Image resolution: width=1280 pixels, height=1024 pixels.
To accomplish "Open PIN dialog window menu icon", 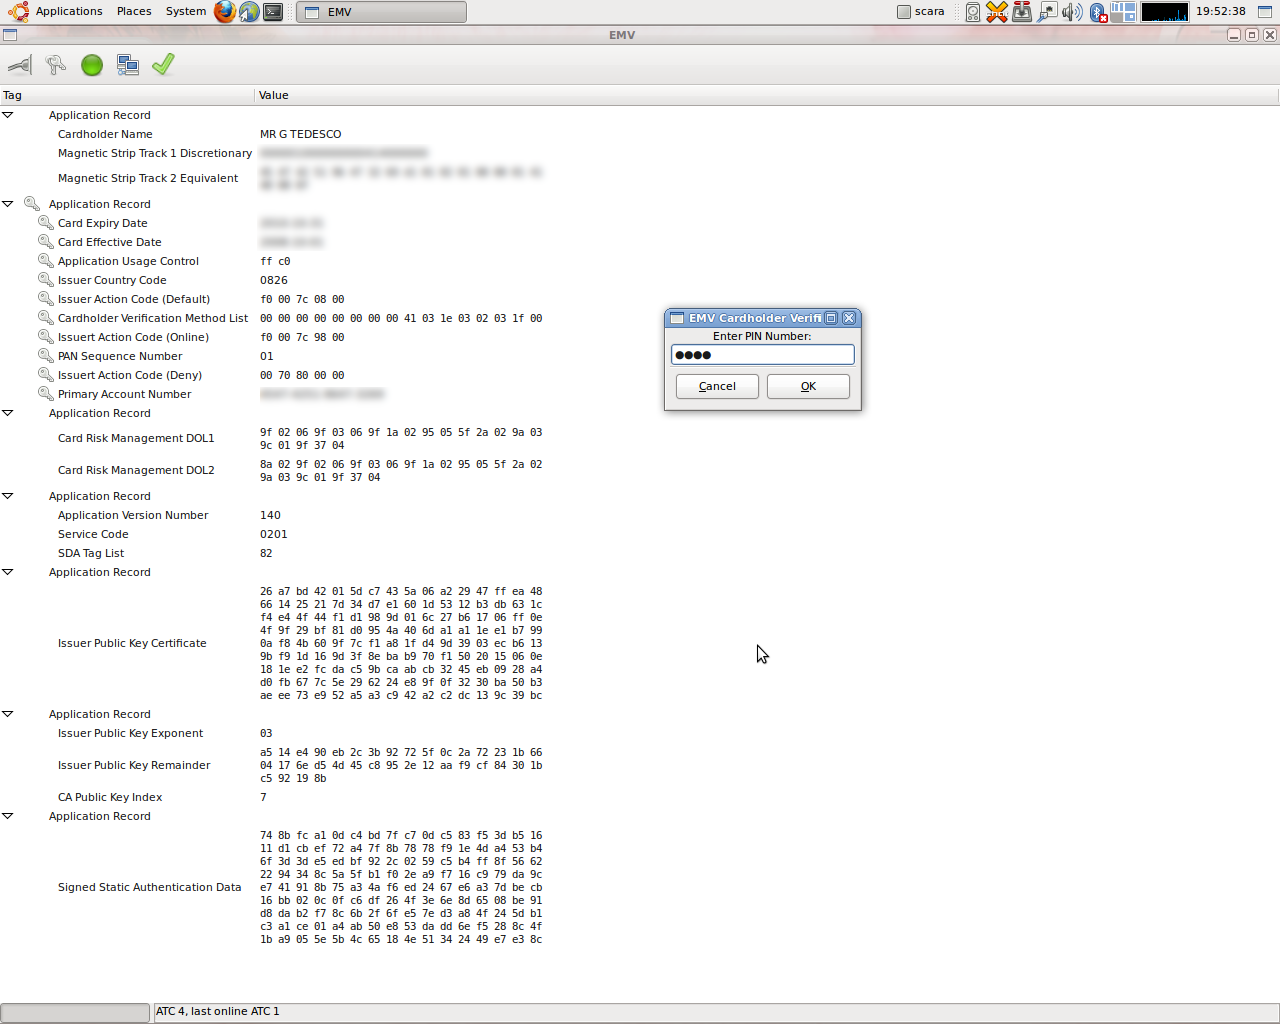I will 677,318.
